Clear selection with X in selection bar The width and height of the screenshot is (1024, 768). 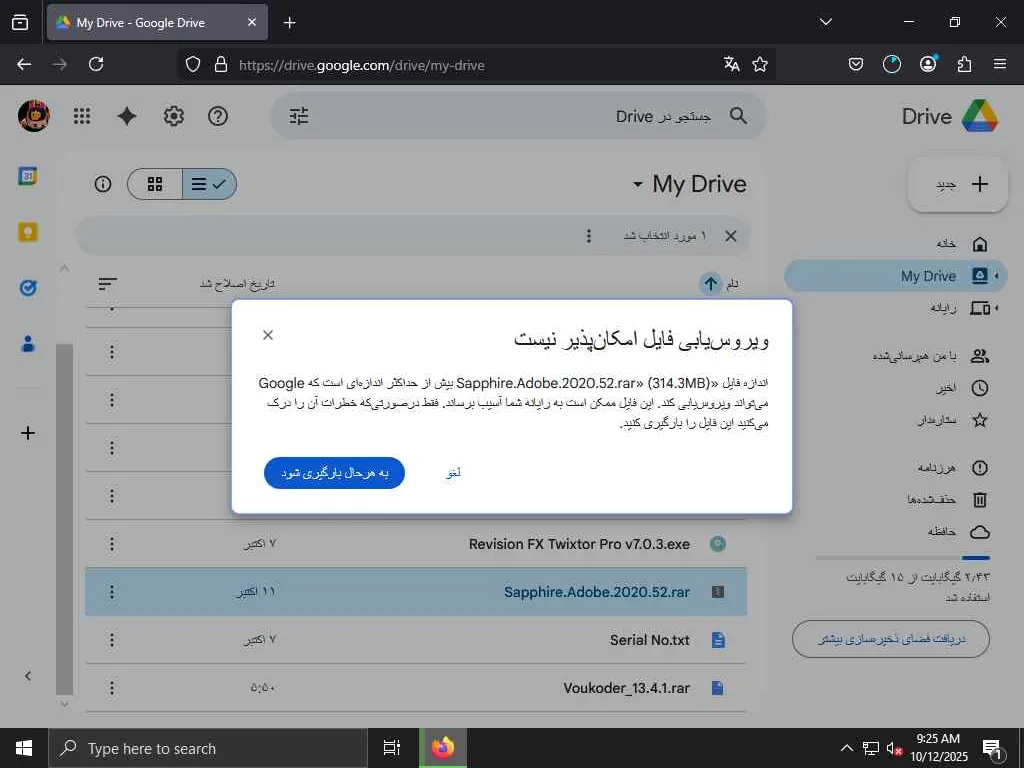pos(731,236)
